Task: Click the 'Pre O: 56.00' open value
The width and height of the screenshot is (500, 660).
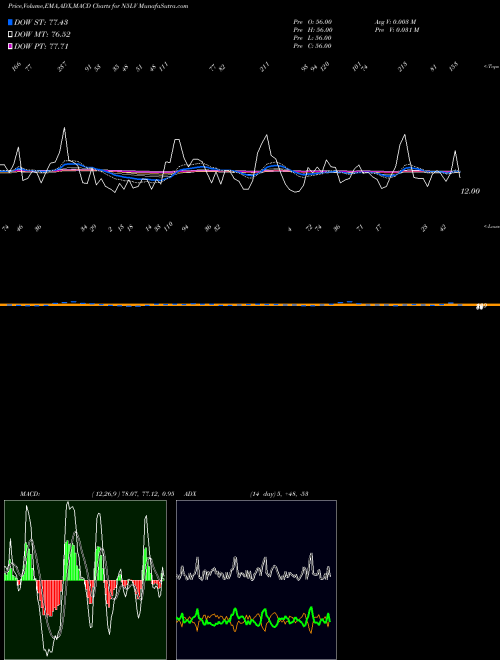Action: pyautogui.click(x=313, y=21)
